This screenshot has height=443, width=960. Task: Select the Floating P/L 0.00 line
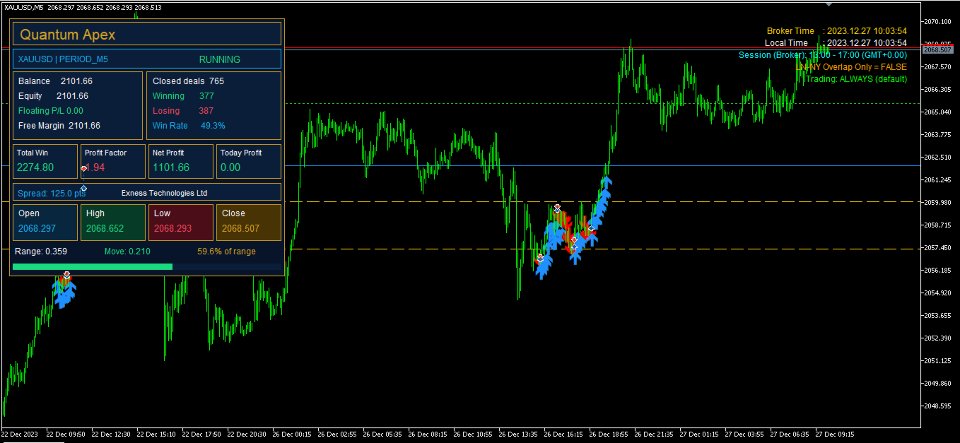tap(50, 111)
